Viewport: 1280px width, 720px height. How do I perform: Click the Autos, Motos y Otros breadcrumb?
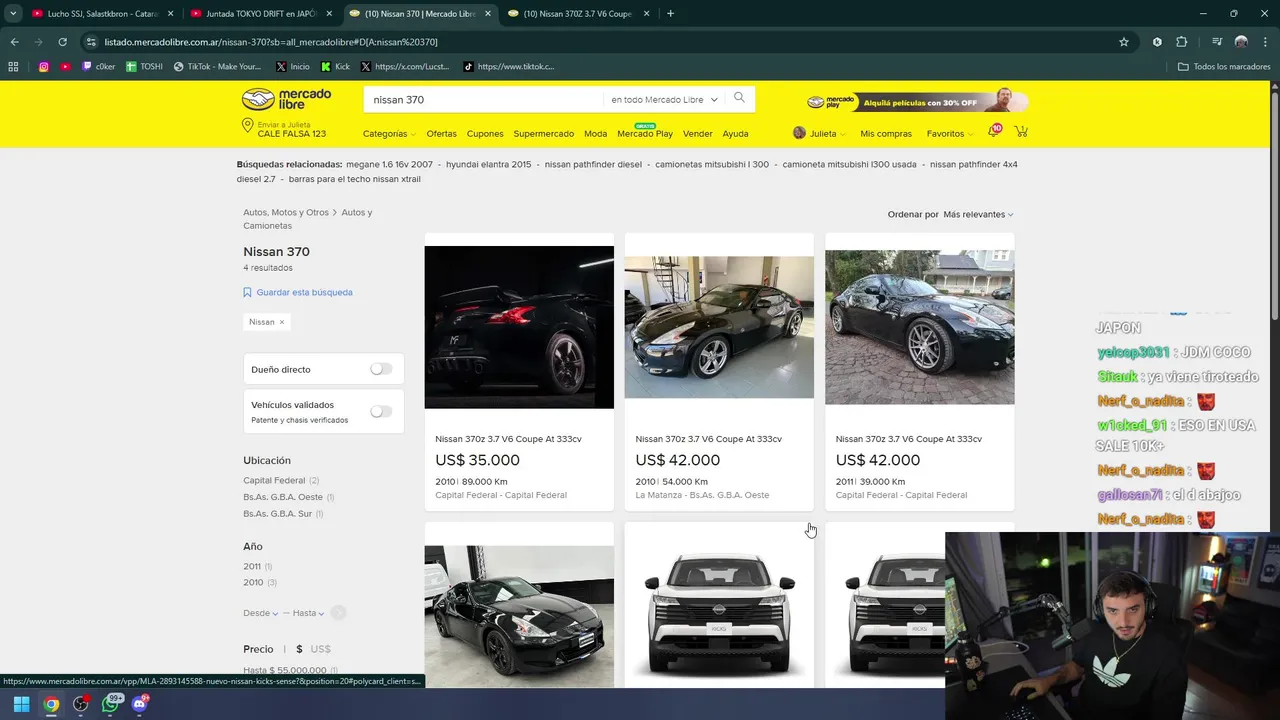(286, 212)
